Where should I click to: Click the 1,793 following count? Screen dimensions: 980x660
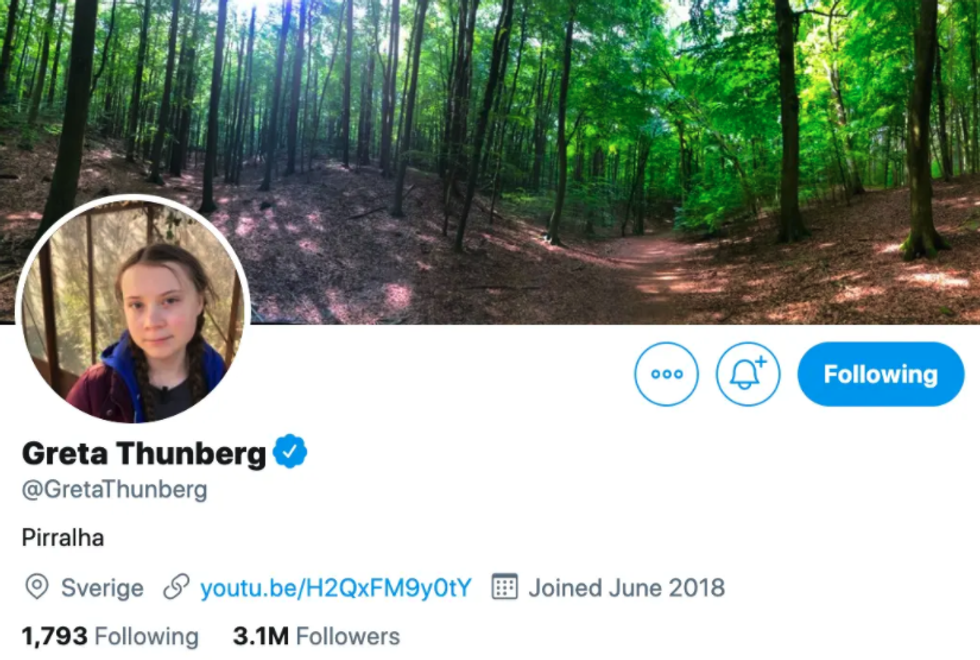[54, 636]
